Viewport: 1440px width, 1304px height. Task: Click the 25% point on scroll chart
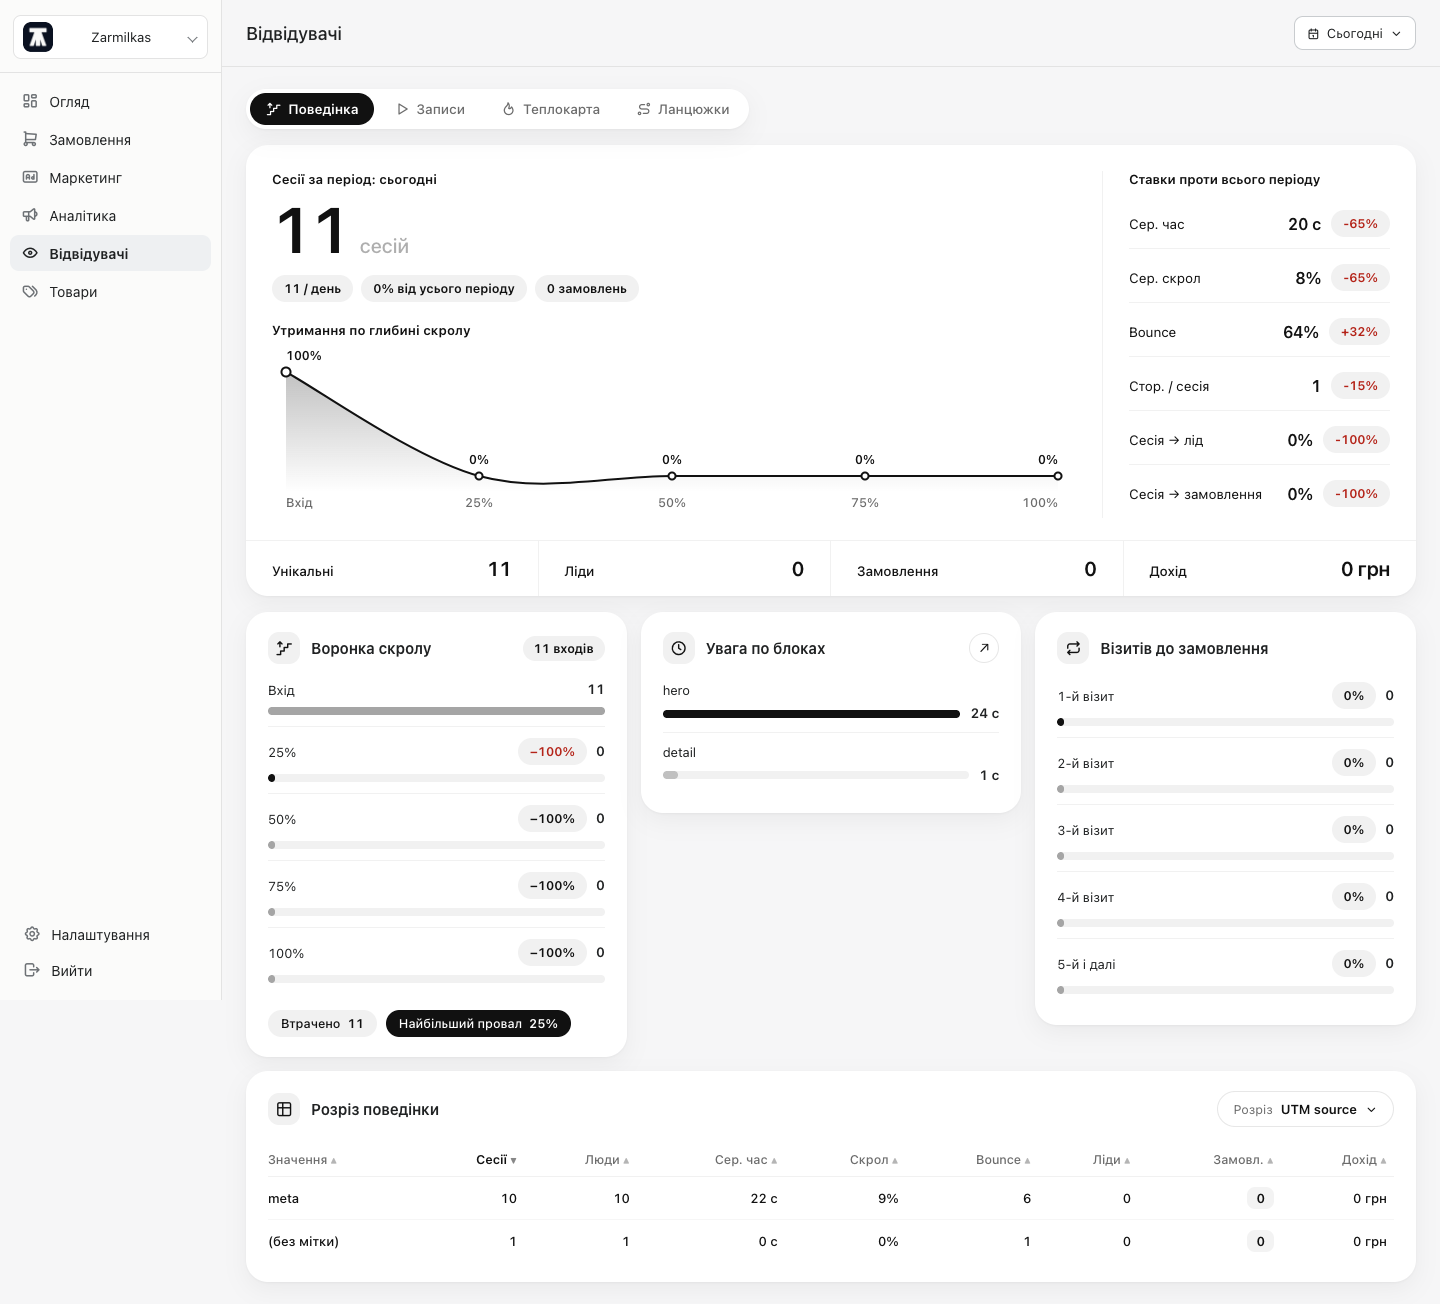click(x=479, y=476)
